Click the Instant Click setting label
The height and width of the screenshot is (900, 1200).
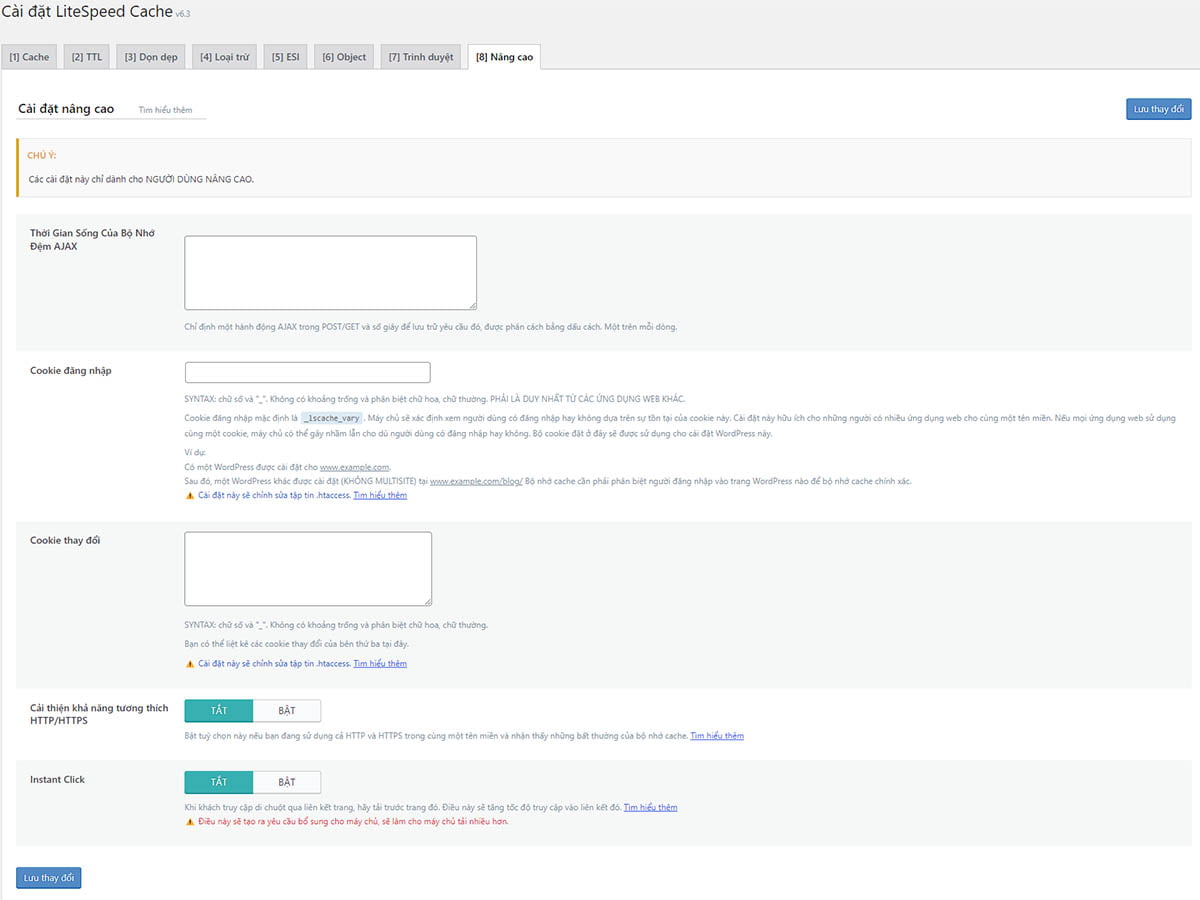click(x=58, y=780)
